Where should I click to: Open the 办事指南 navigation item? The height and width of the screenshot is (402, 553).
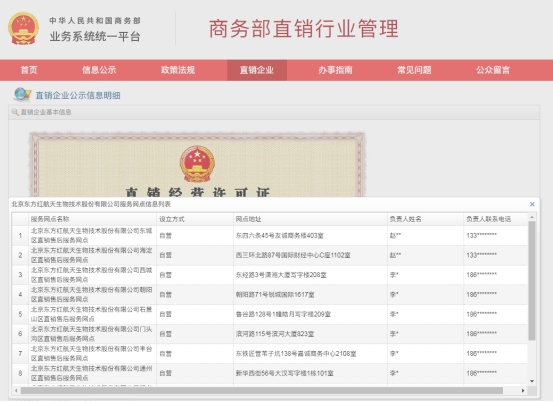tap(335, 70)
